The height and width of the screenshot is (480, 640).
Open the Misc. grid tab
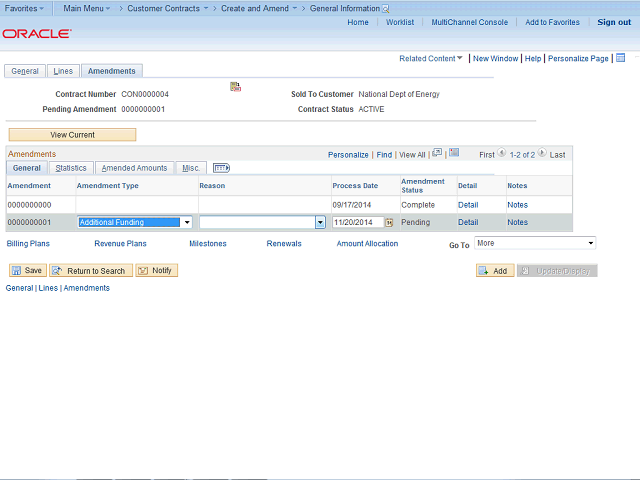(x=191, y=168)
